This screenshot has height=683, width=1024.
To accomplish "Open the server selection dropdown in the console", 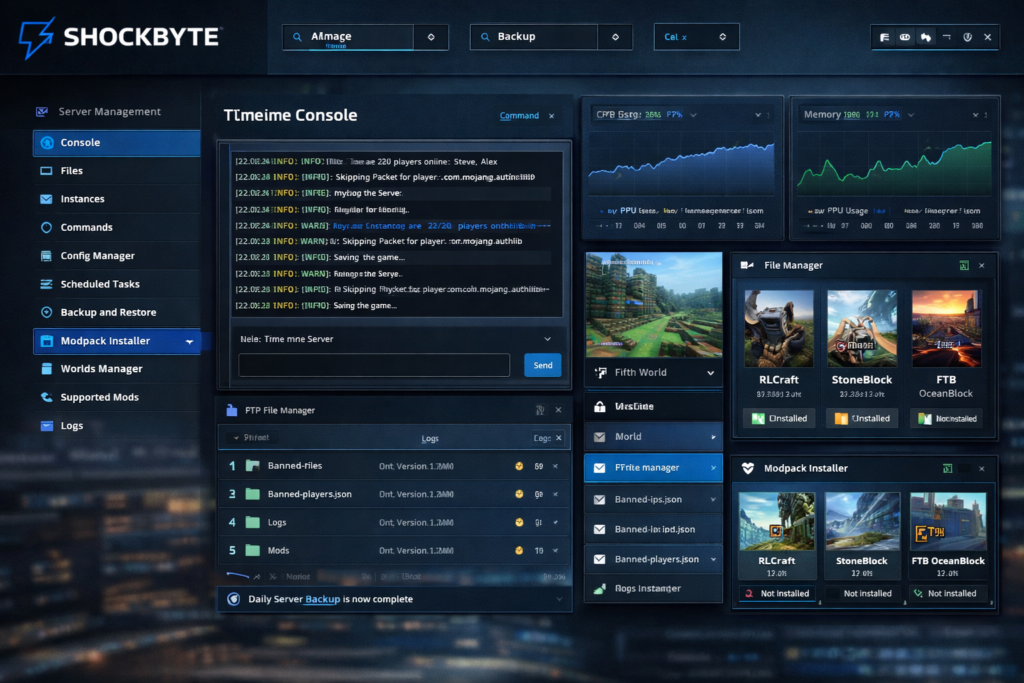I will coord(547,338).
